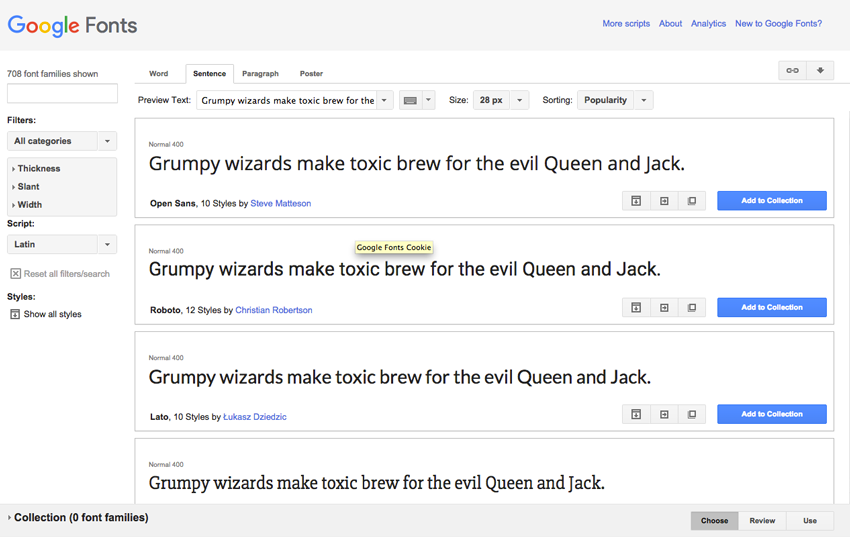
Task: Click the Quick-use arrow icon for Roboto
Action: [664, 308]
